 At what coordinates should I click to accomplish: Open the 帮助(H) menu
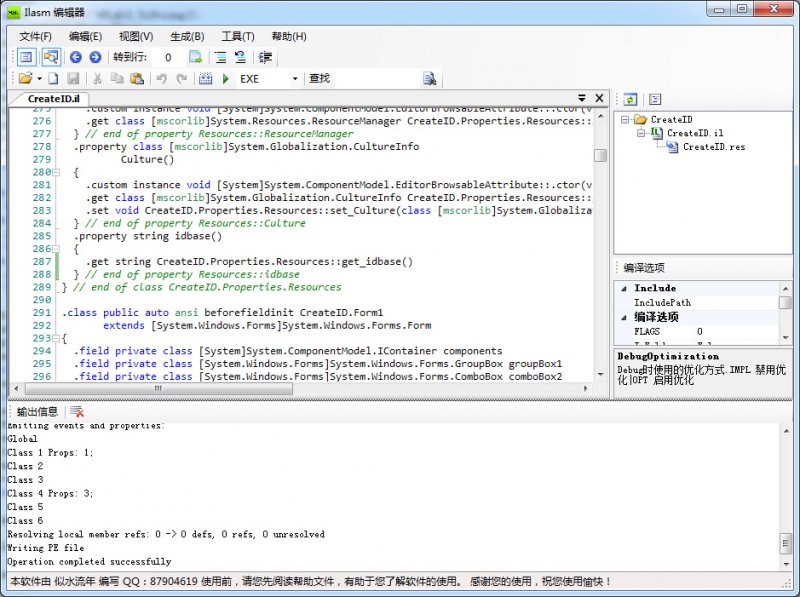pos(289,36)
